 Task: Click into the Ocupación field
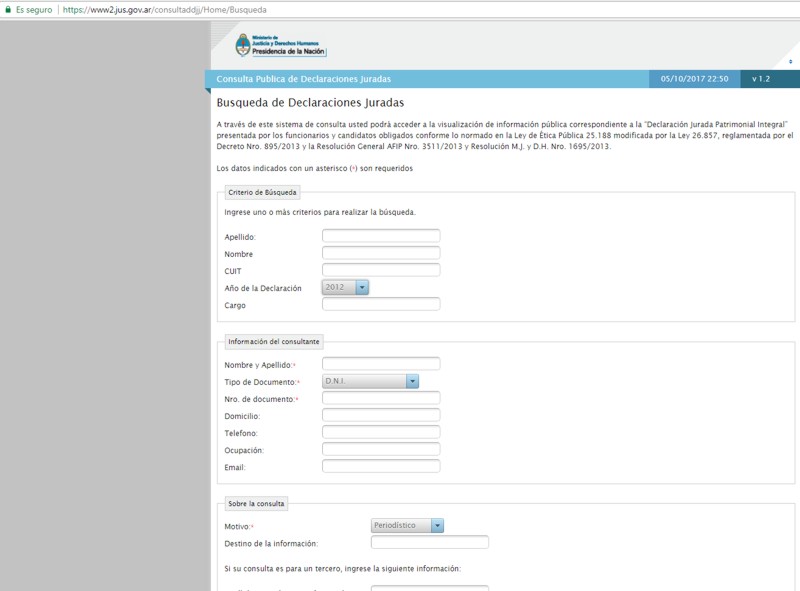pos(381,450)
